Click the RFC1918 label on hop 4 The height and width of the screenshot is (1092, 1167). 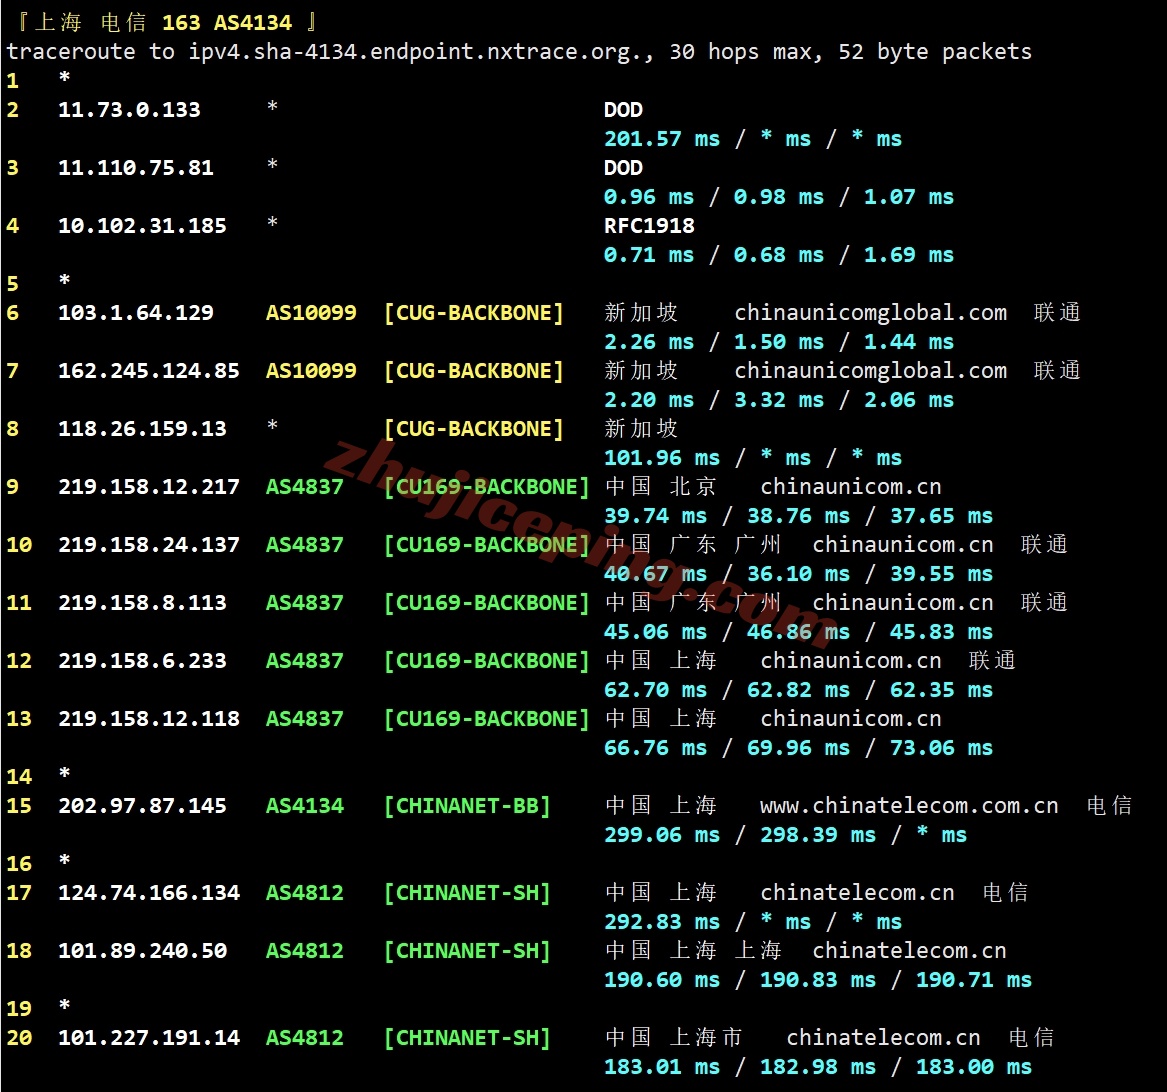pyautogui.click(x=649, y=226)
